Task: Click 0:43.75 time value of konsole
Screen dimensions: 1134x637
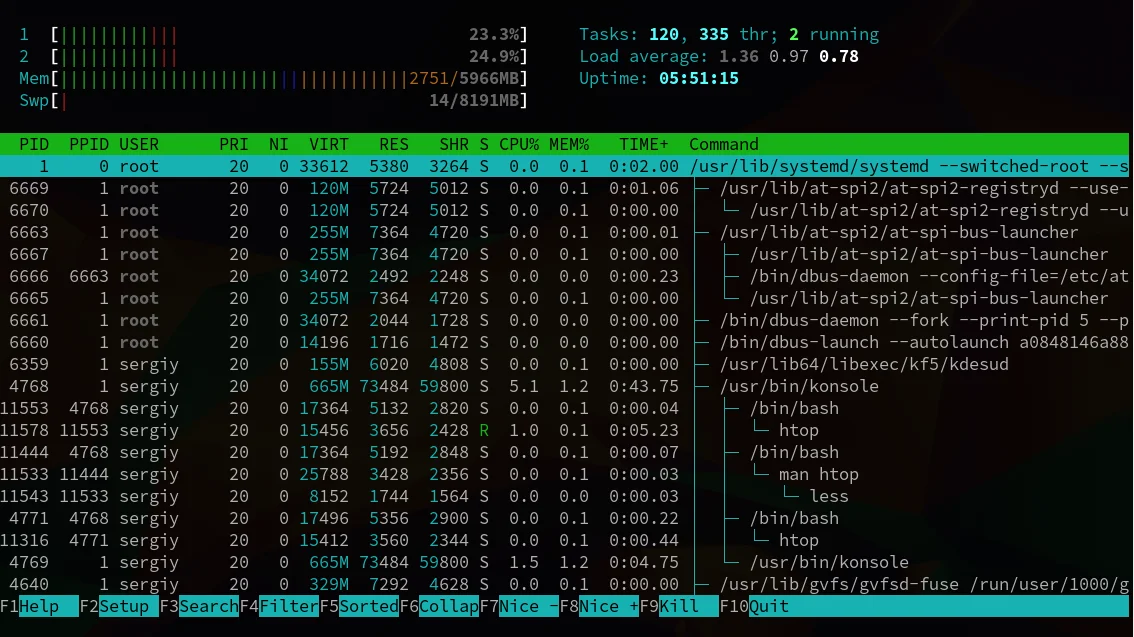Action: [644, 386]
